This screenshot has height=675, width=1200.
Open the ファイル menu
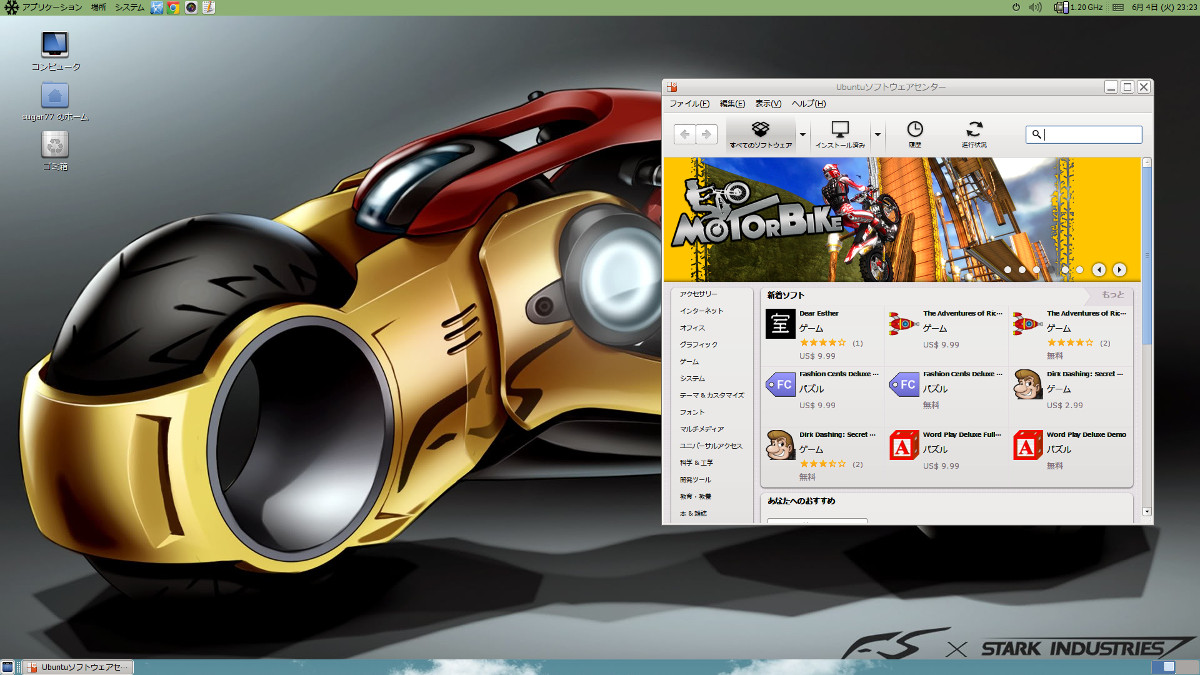689,104
